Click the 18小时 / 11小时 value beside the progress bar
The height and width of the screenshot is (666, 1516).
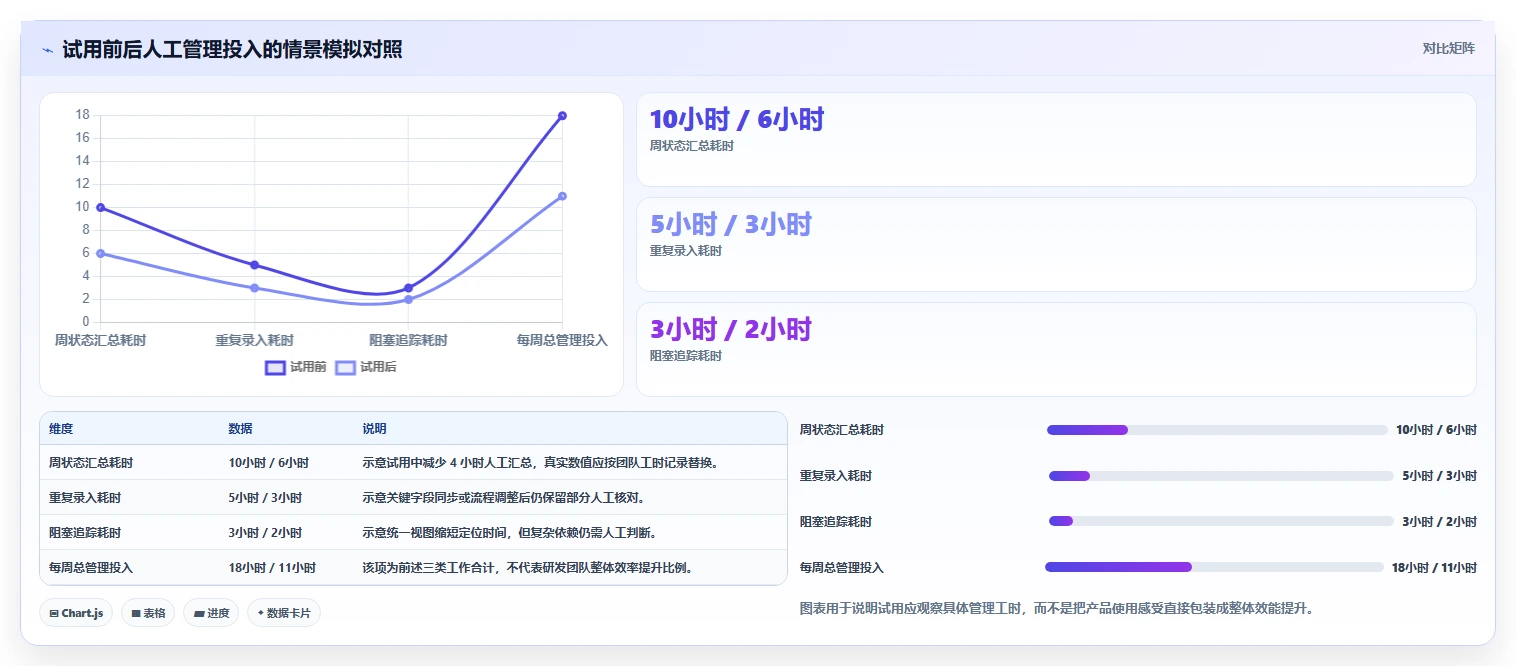(x=1434, y=567)
